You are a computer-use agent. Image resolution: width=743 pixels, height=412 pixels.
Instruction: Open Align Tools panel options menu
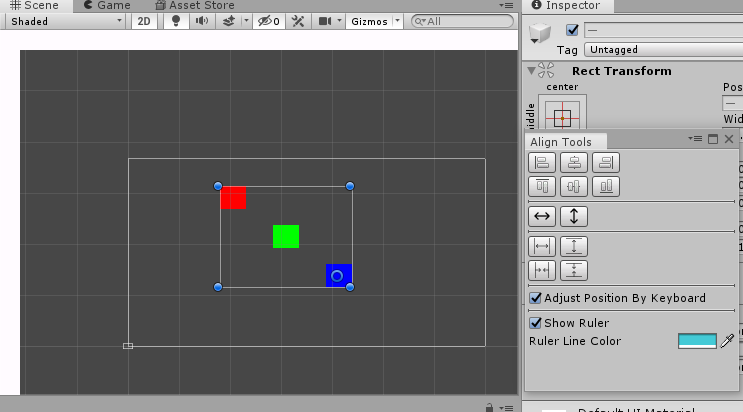tap(695, 139)
